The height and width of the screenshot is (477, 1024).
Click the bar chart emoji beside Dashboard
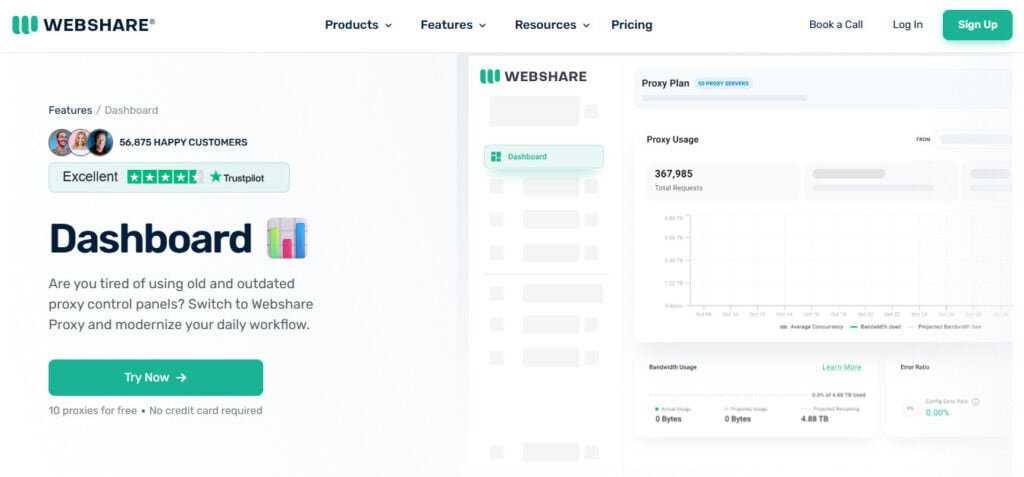click(287, 238)
